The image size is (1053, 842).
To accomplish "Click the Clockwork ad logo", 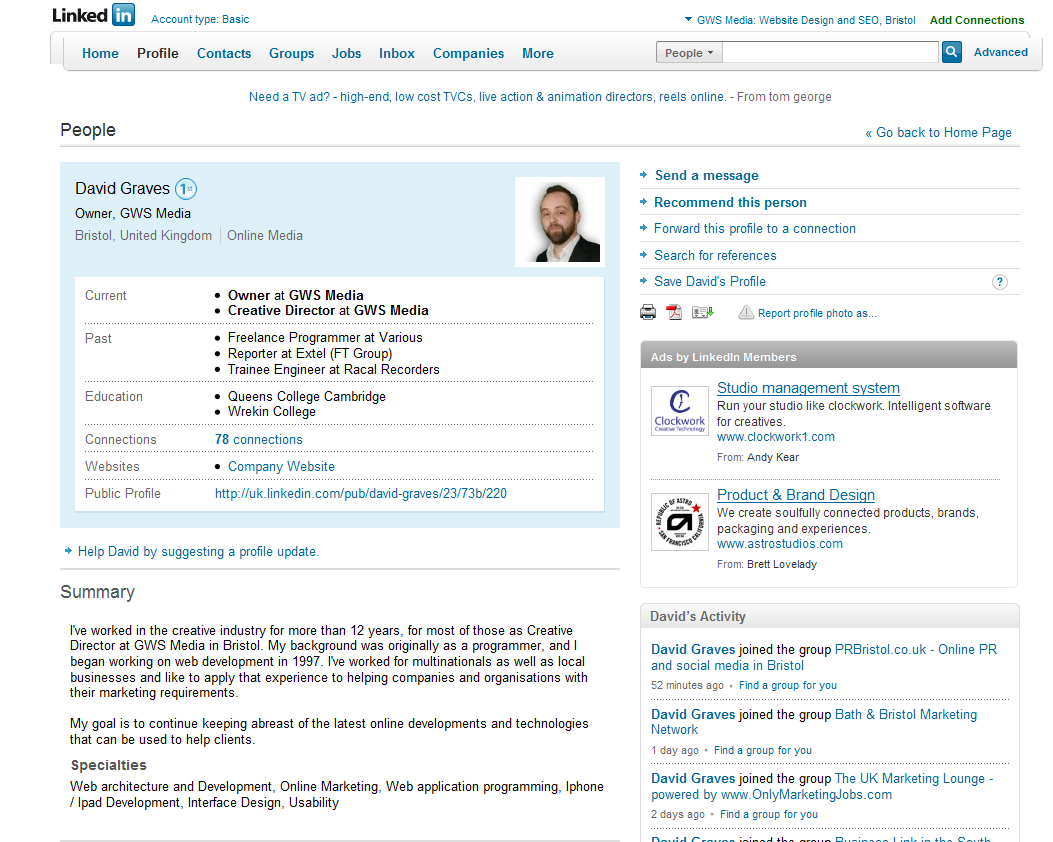I will pyautogui.click(x=679, y=411).
